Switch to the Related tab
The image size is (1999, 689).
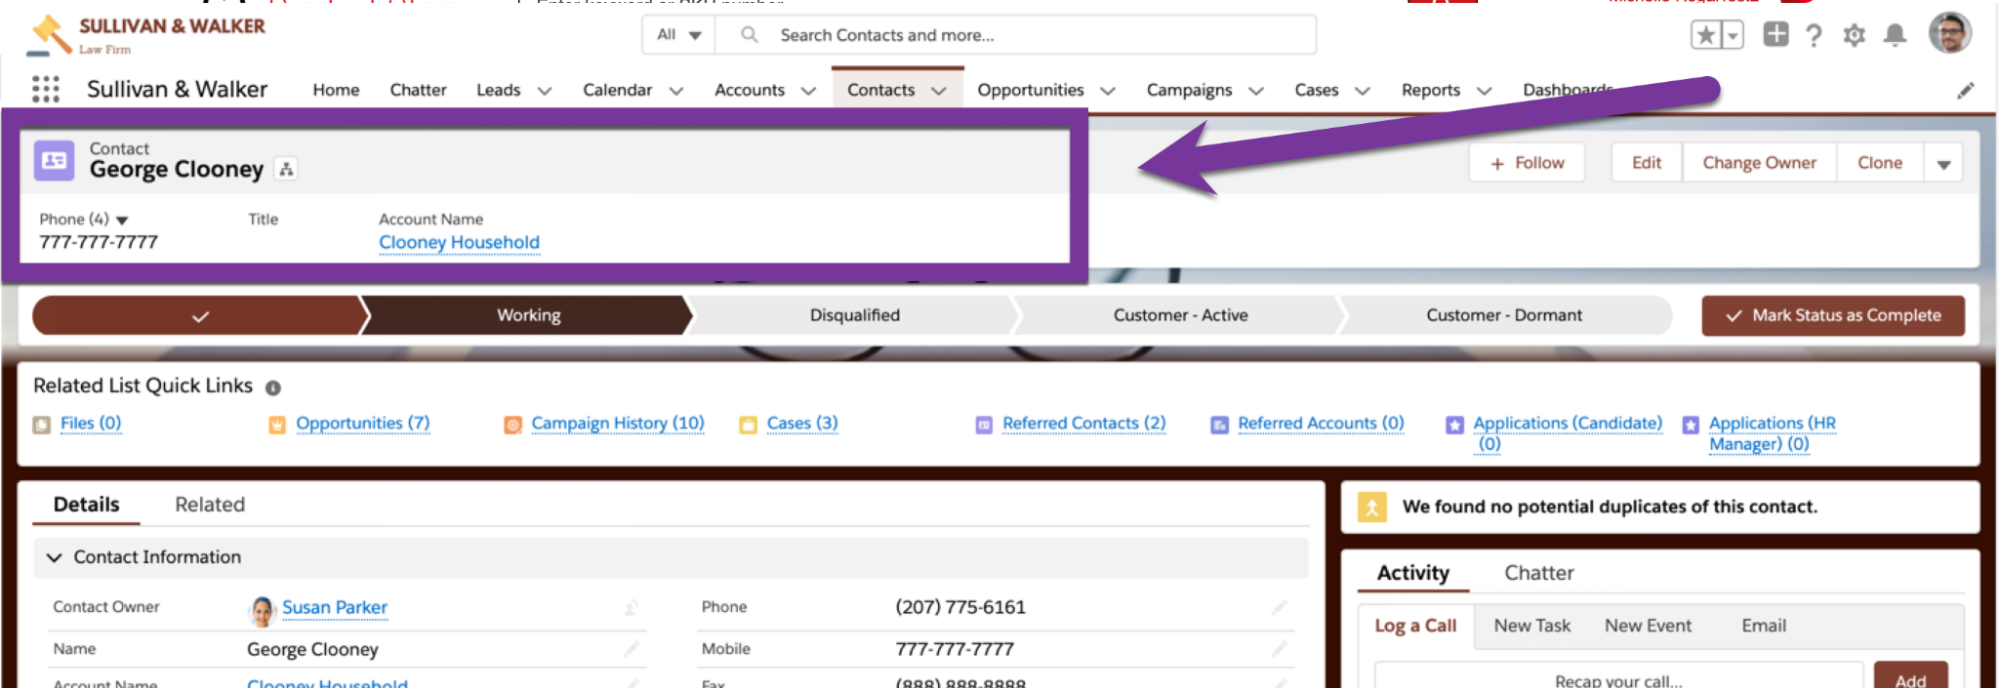click(210, 505)
